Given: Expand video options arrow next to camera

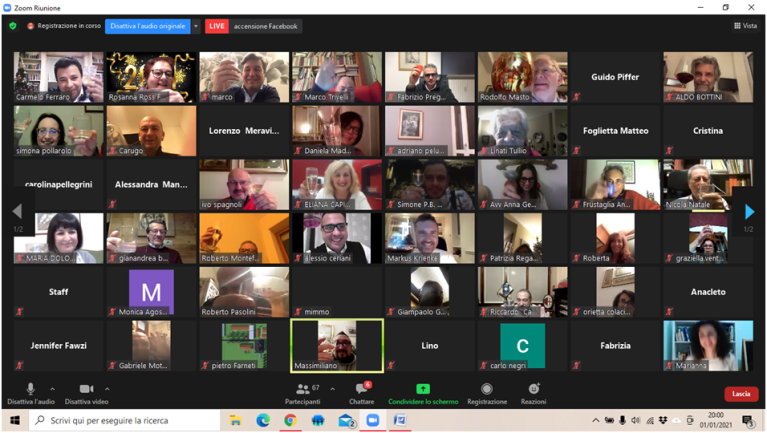Looking at the screenshot, I should pos(108,389).
